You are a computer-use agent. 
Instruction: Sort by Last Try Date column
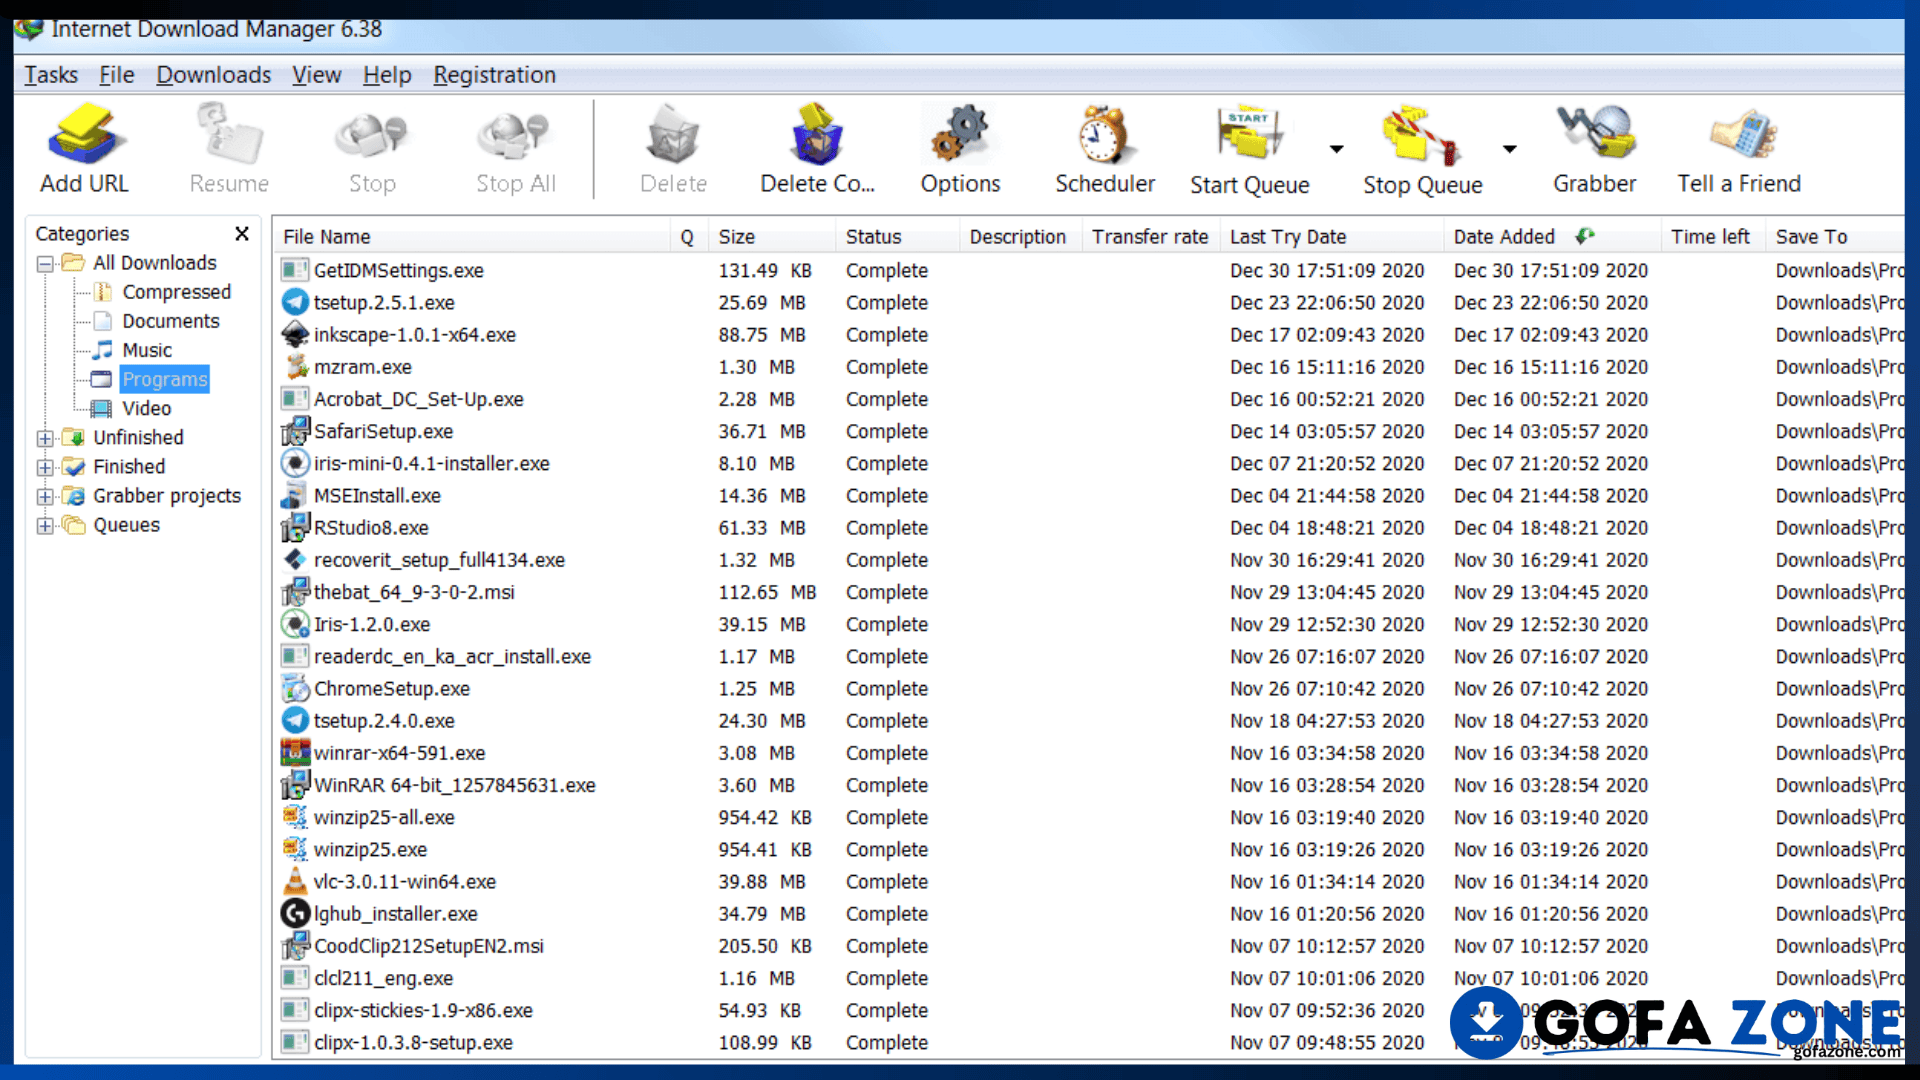point(1332,237)
